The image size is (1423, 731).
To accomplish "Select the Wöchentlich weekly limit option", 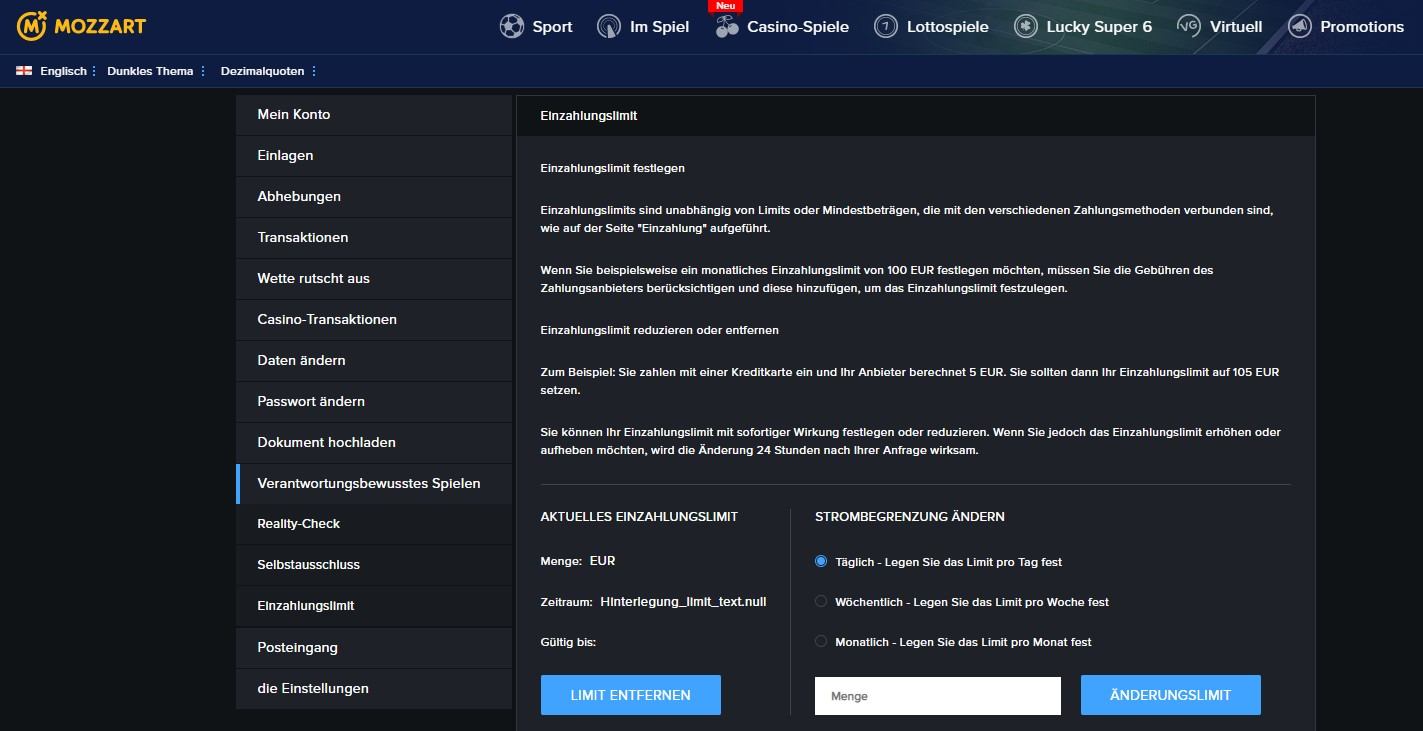I will 821,602.
